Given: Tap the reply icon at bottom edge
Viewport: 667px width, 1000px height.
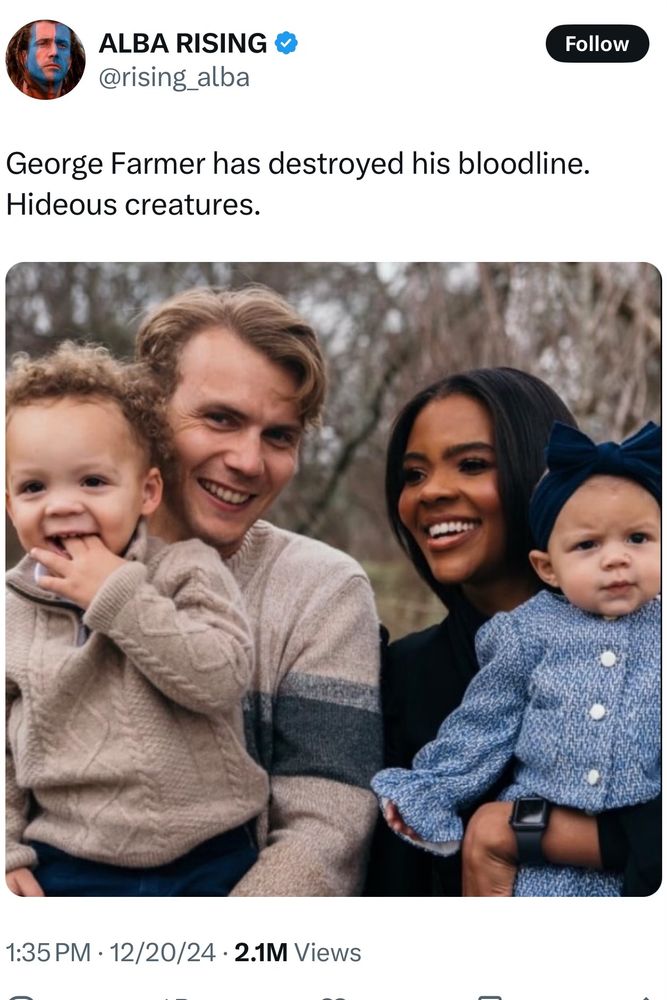Looking at the screenshot, I should click(x=19, y=997).
